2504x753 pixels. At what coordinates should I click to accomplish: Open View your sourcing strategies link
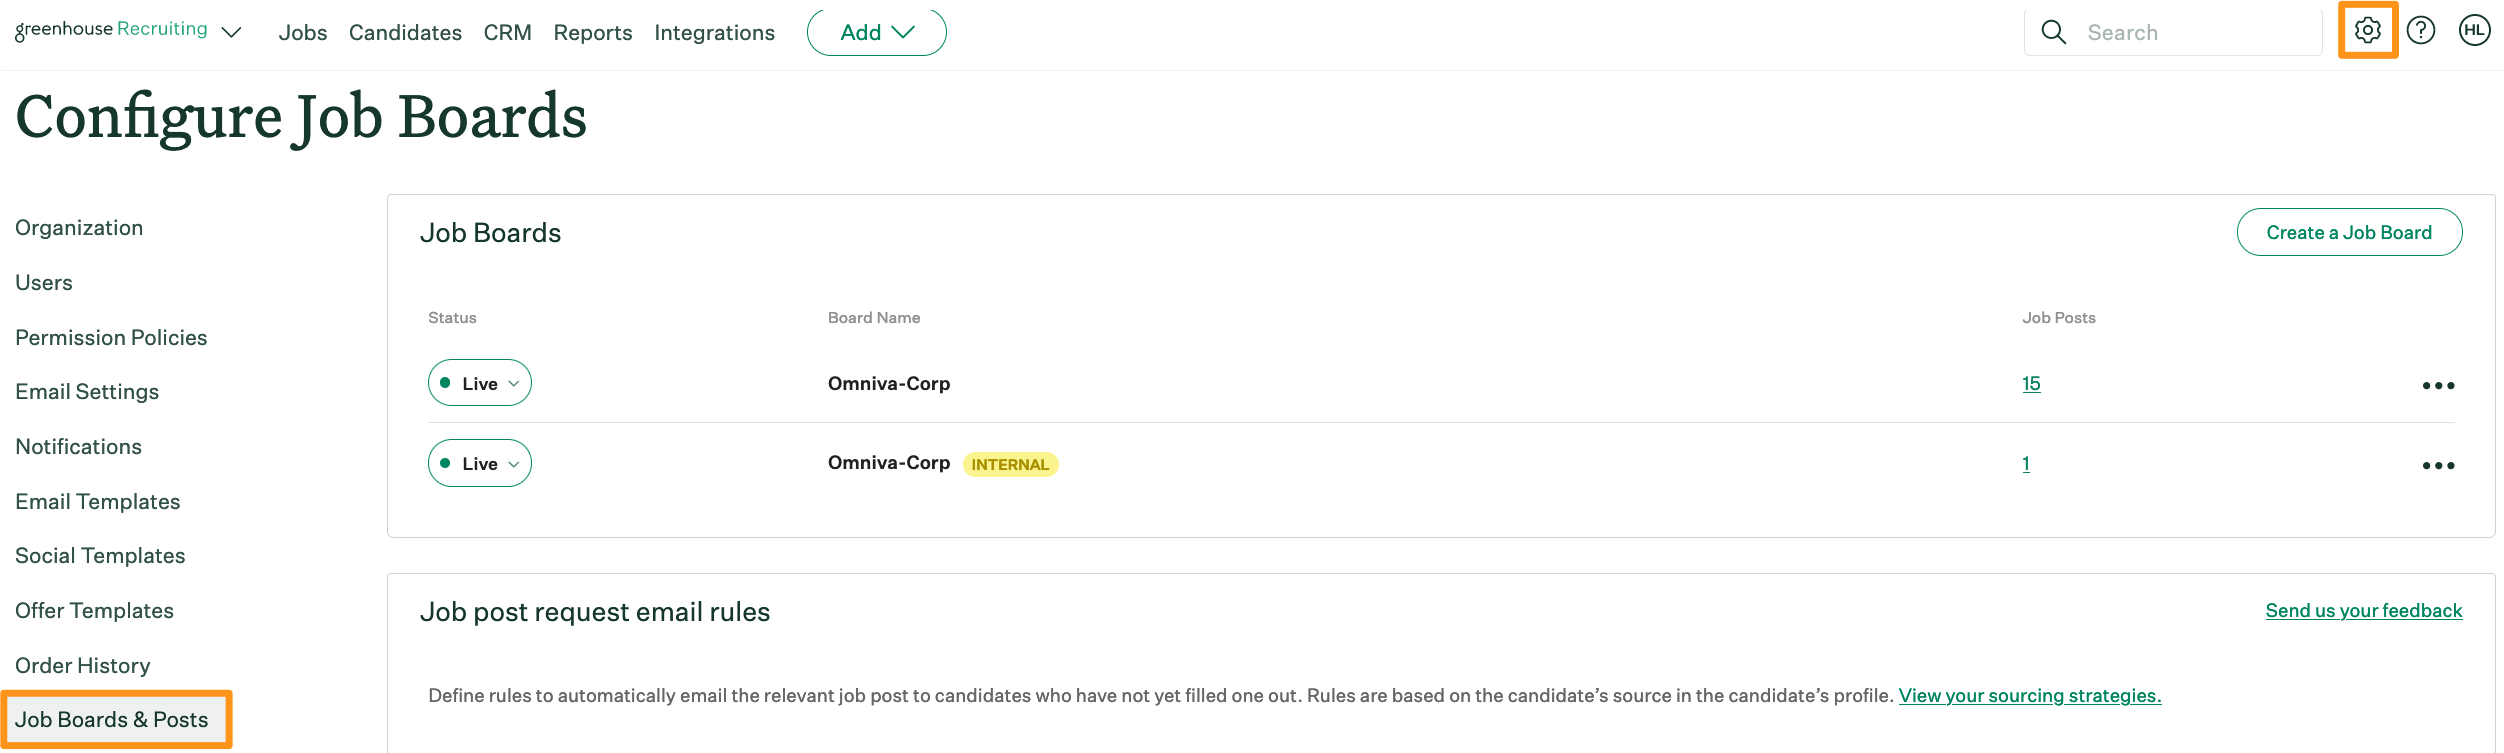[x=2028, y=695]
